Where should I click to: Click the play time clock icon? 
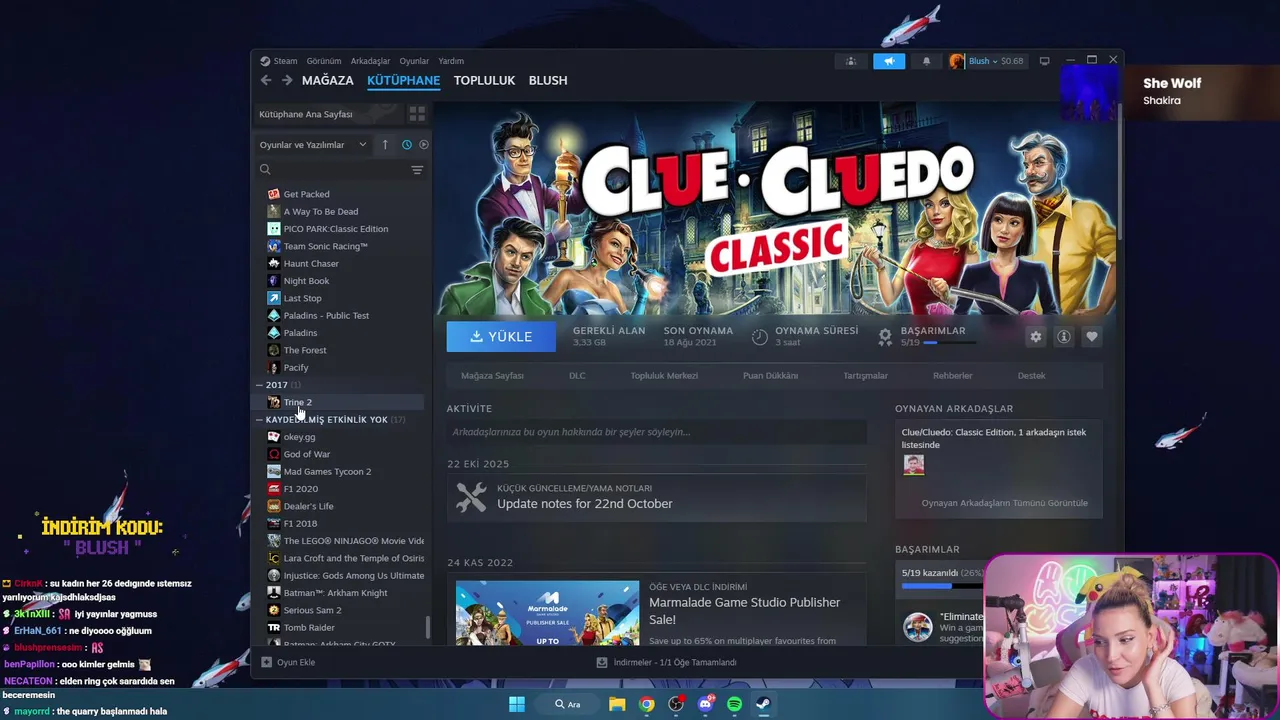[760, 337]
